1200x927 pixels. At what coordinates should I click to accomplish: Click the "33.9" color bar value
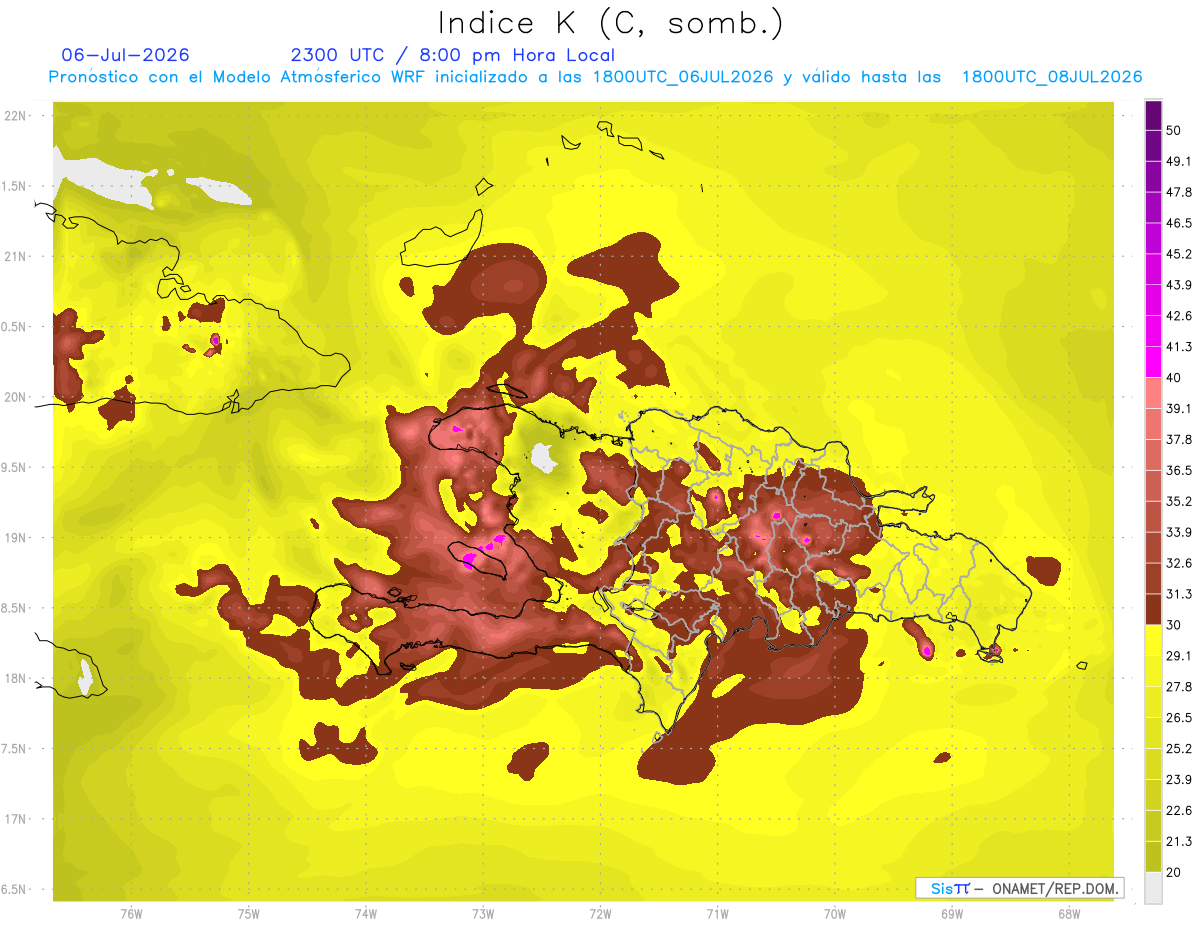1178,532
